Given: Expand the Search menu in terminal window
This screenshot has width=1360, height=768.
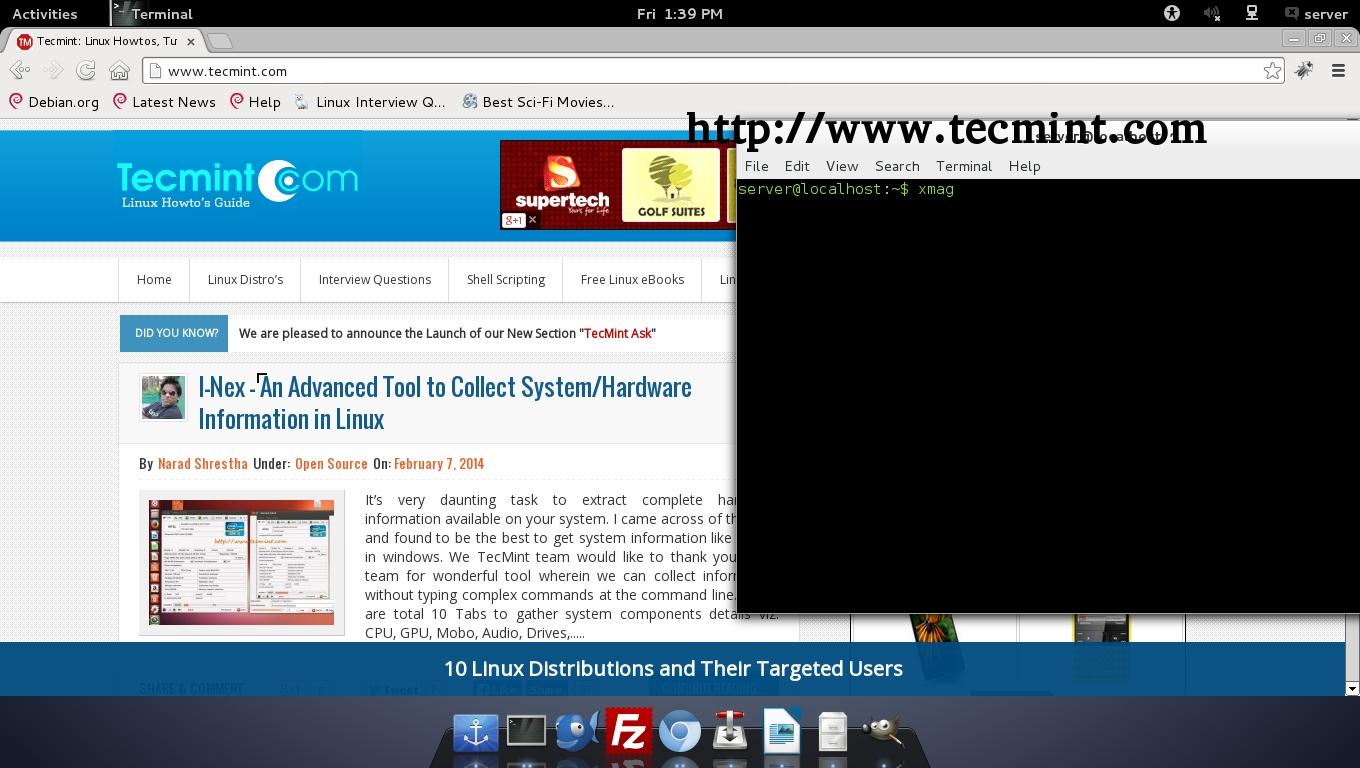Looking at the screenshot, I should click(896, 166).
